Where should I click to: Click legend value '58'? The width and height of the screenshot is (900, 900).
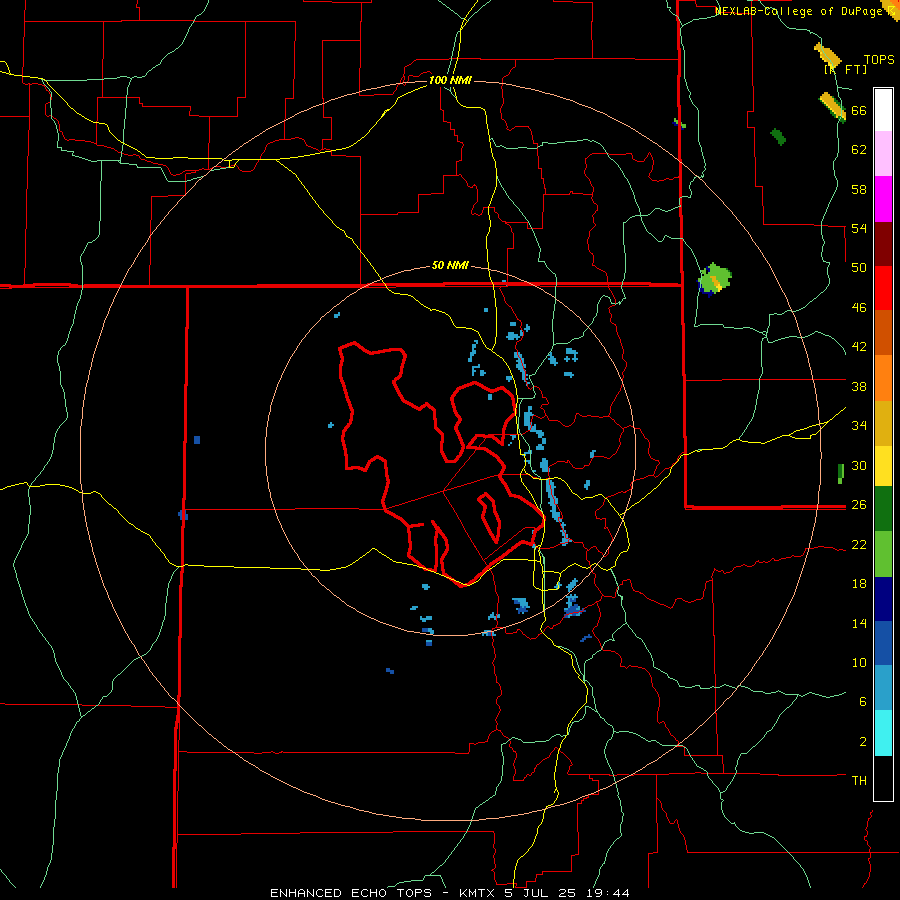[859, 189]
